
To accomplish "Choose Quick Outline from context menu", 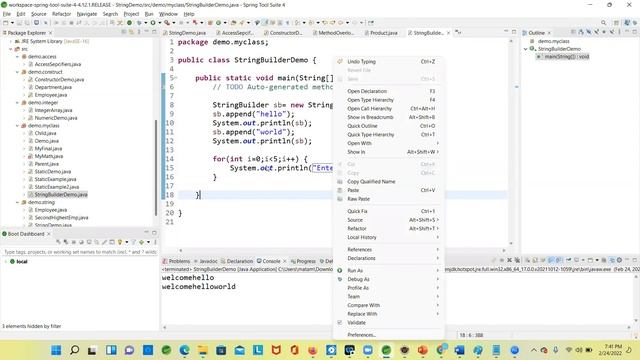I will point(388,126).
